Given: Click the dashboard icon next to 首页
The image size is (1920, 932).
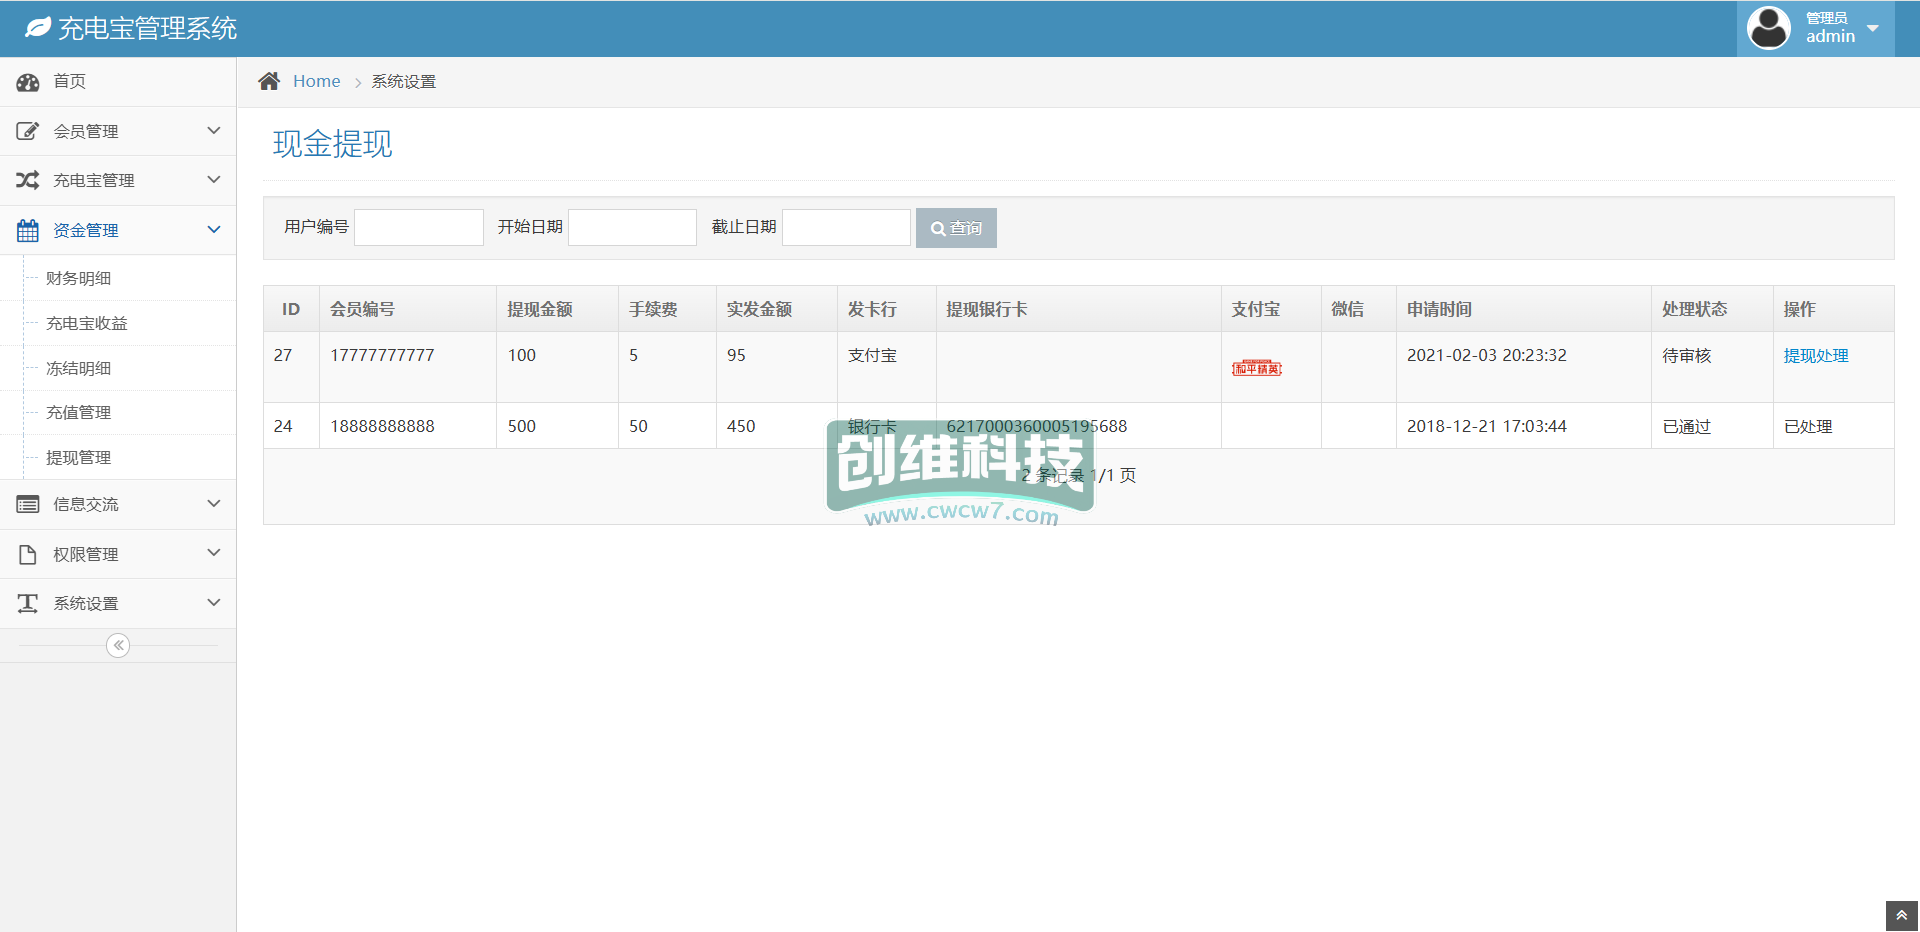Looking at the screenshot, I should pyautogui.click(x=28, y=82).
